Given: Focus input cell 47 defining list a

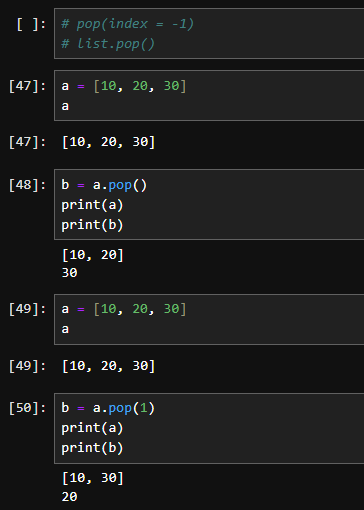Looking at the screenshot, I should point(209,95).
